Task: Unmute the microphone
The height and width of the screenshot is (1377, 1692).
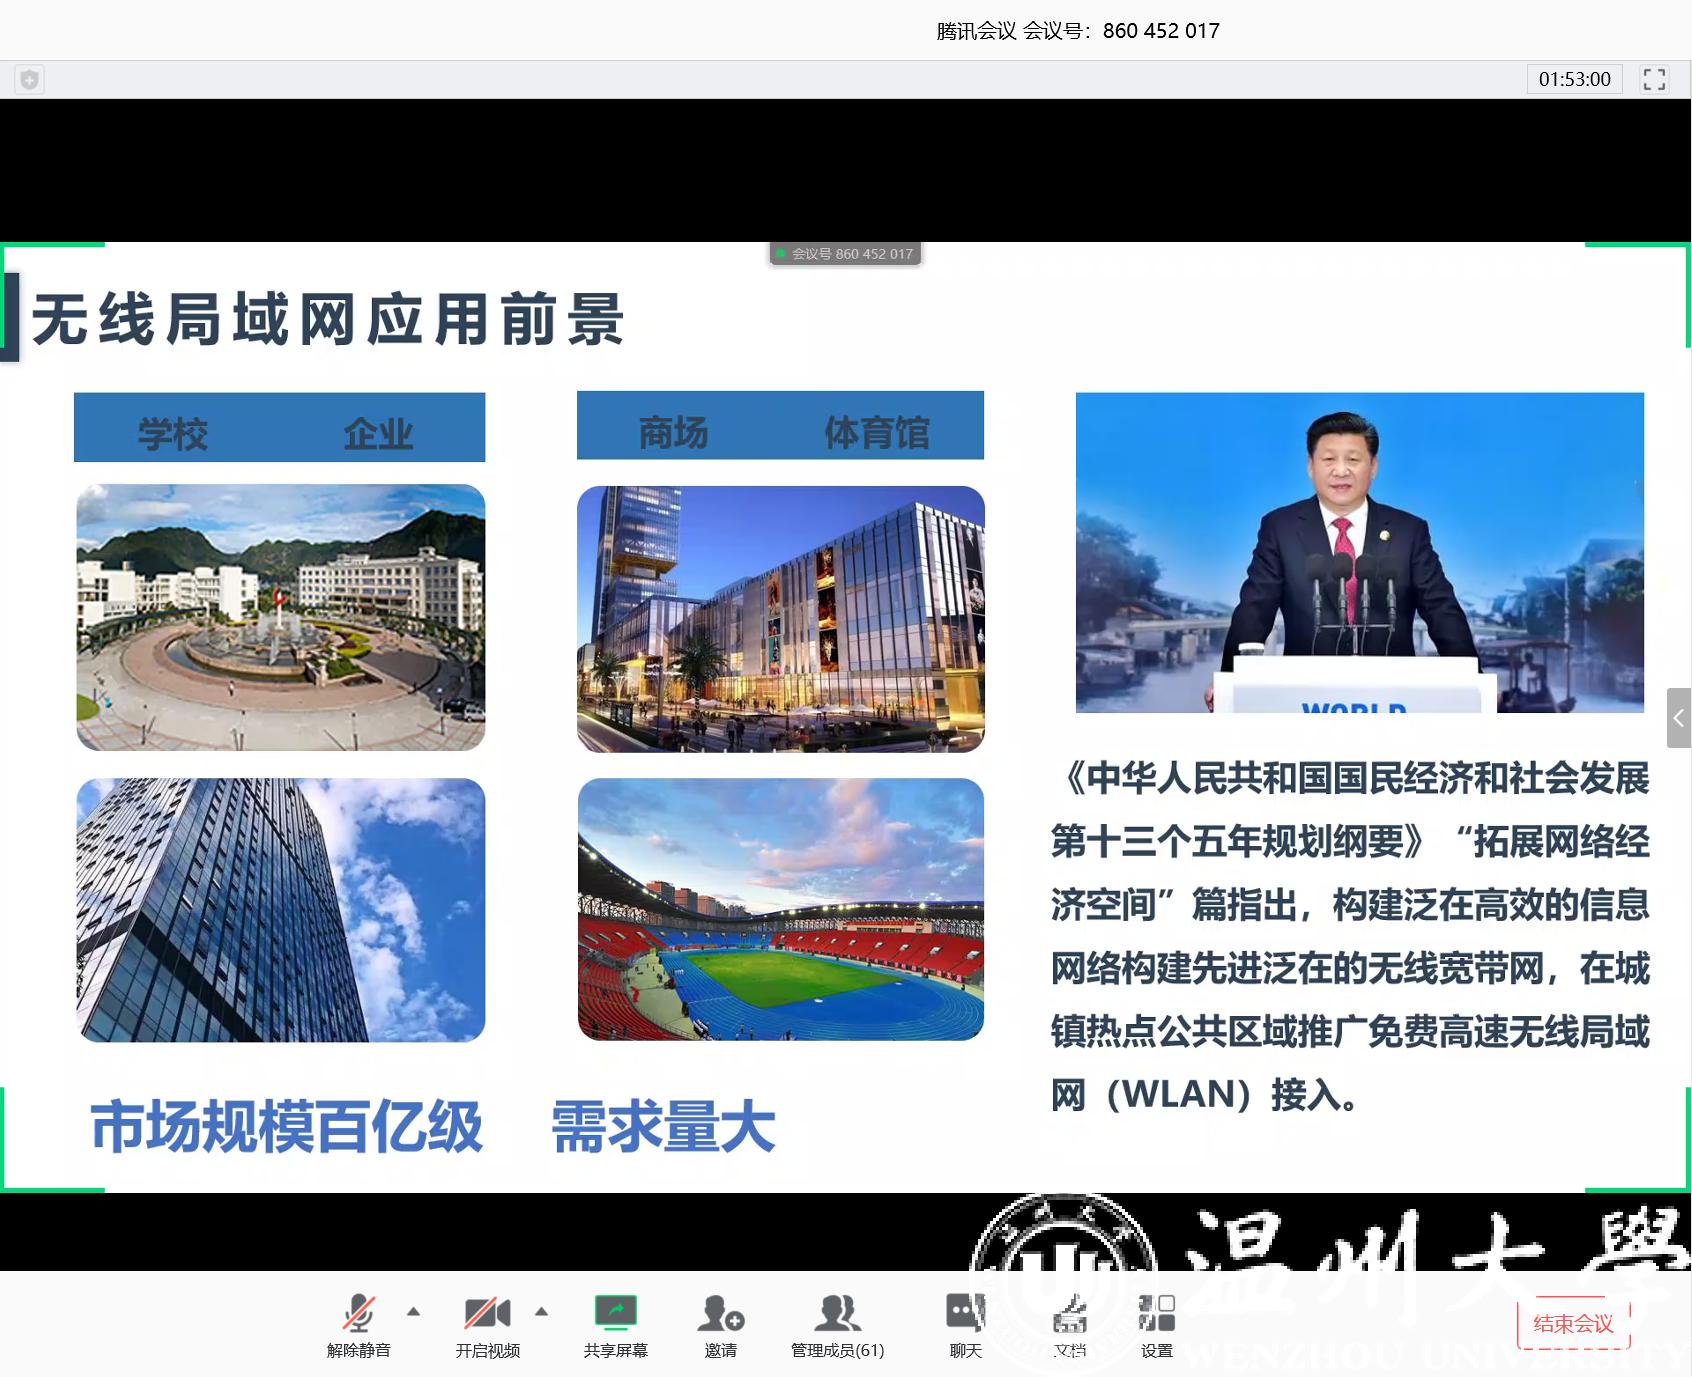Action: point(358,1322)
